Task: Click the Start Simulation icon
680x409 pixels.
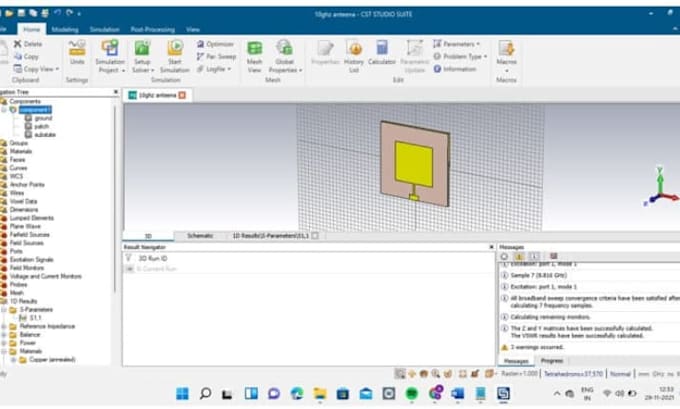Action: [175, 48]
